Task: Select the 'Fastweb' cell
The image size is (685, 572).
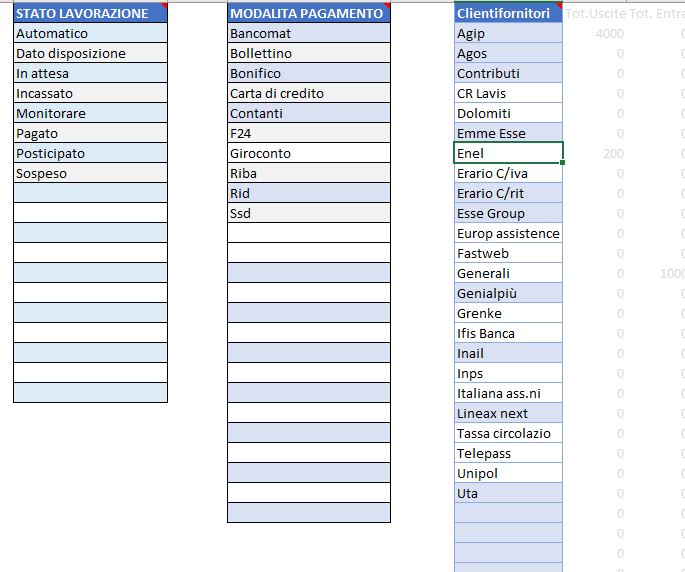Action: 509,253
